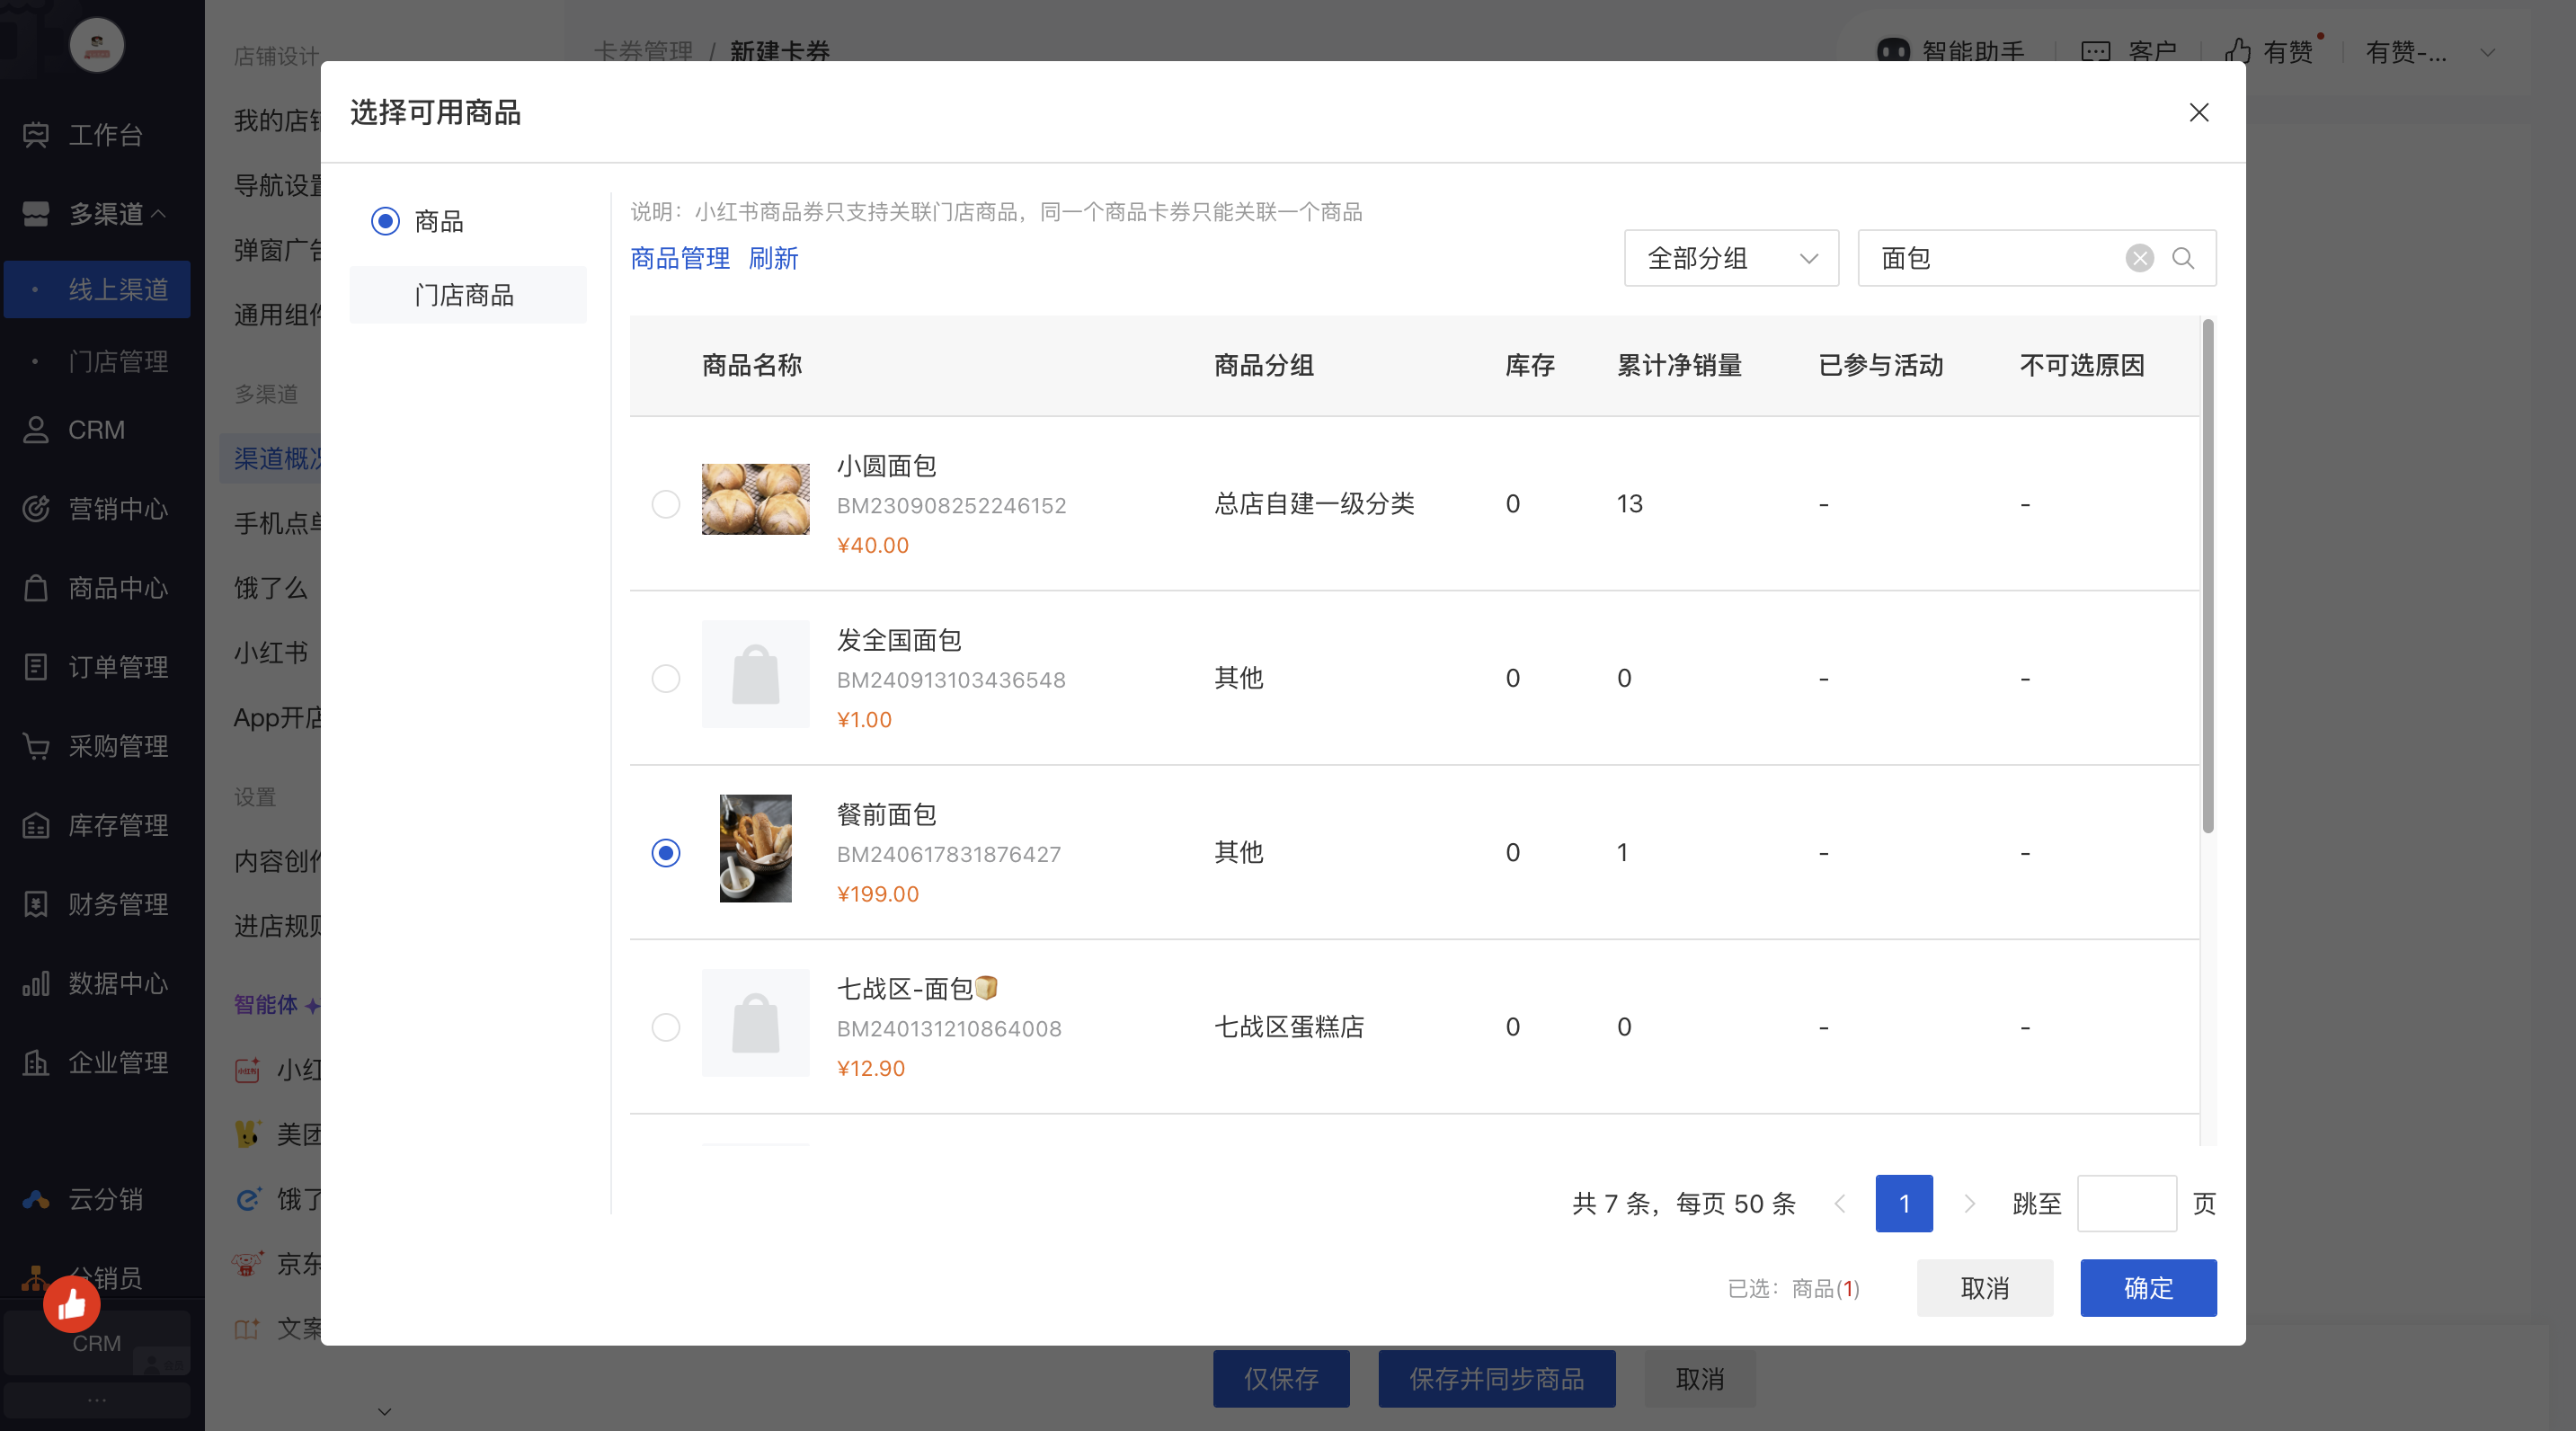The height and width of the screenshot is (1431, 2576).
Task: Select the 小圆面包 radio button
Action: [x=665, y=504]
